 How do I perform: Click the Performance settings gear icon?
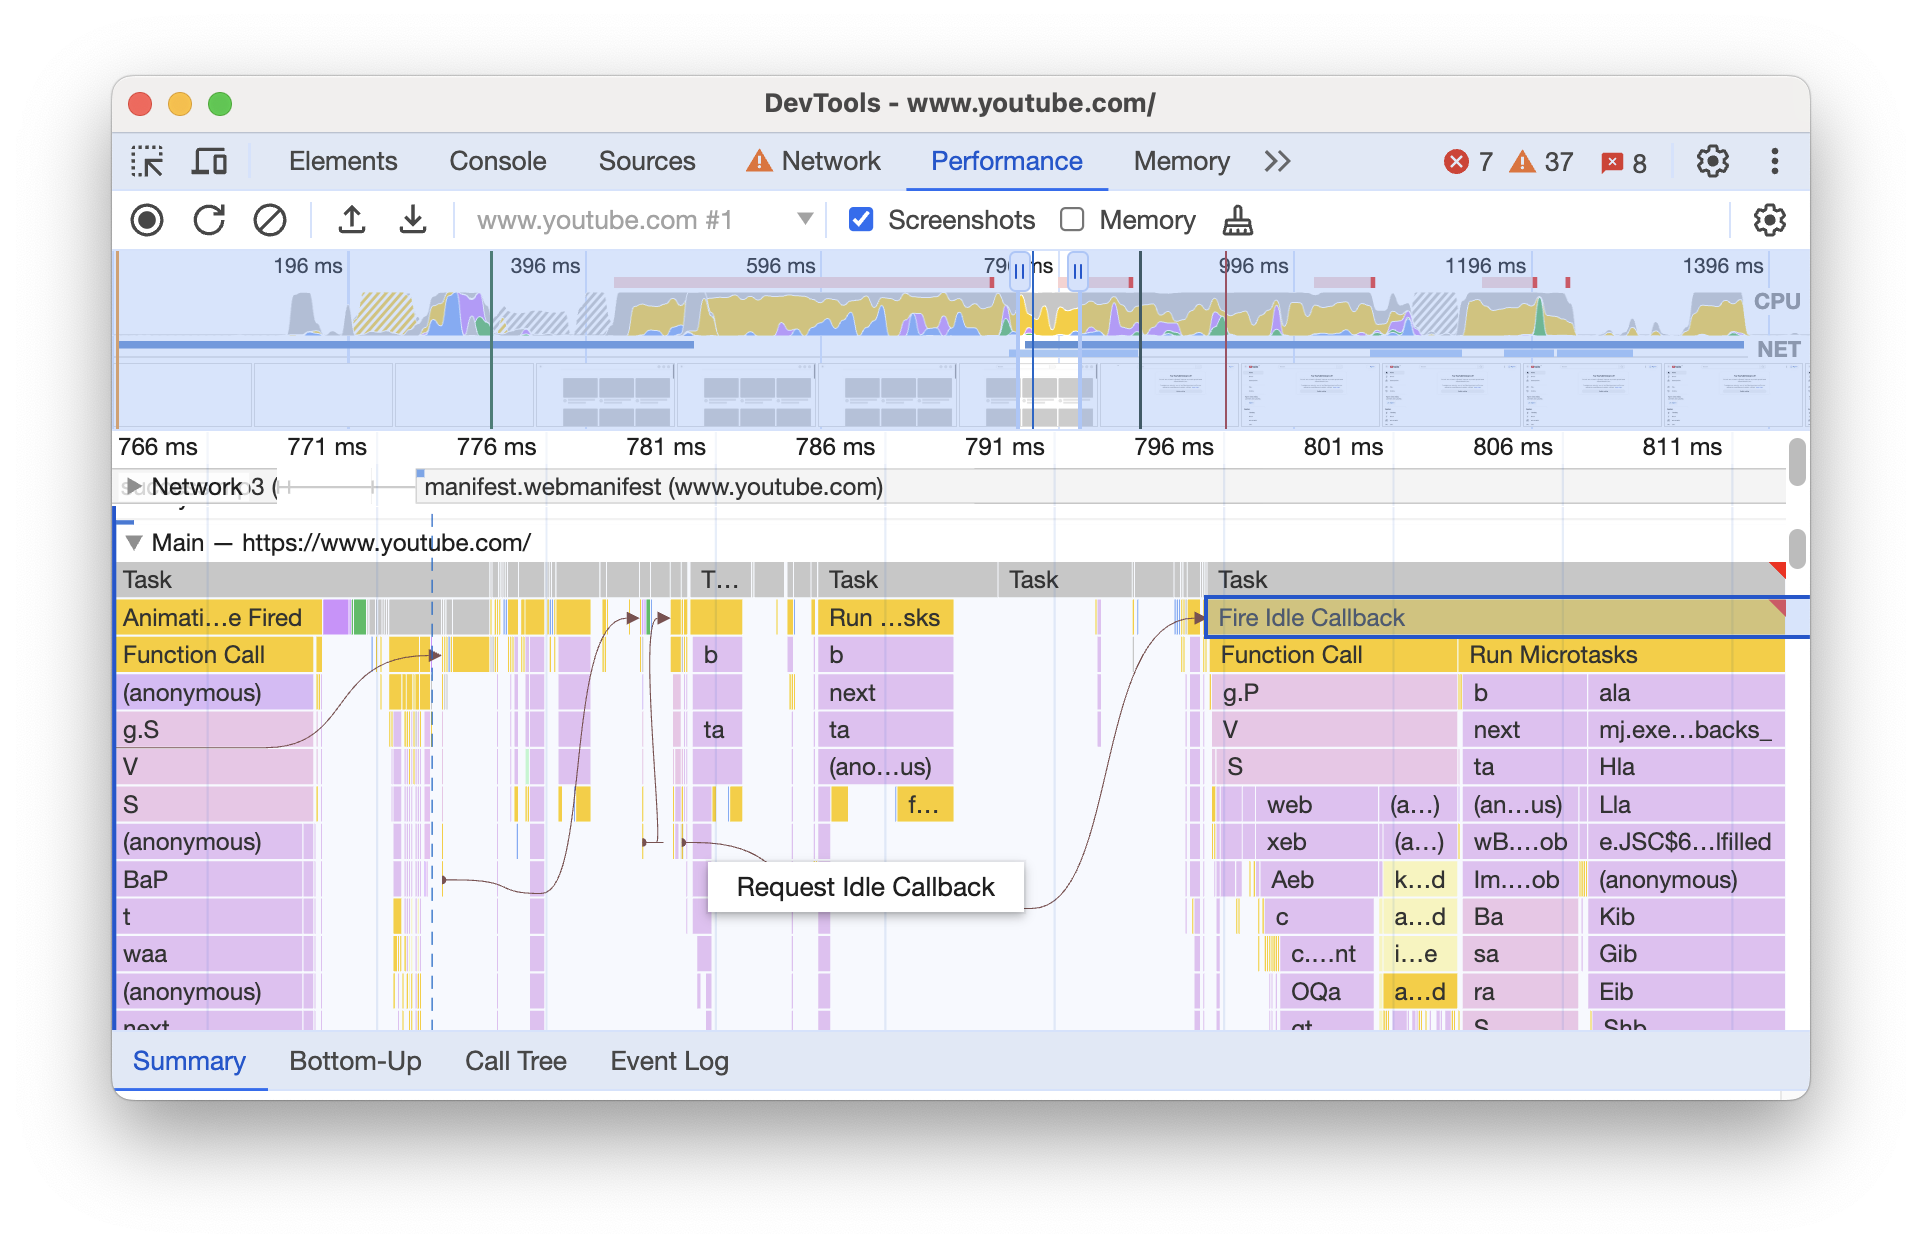click(1769, 219)
